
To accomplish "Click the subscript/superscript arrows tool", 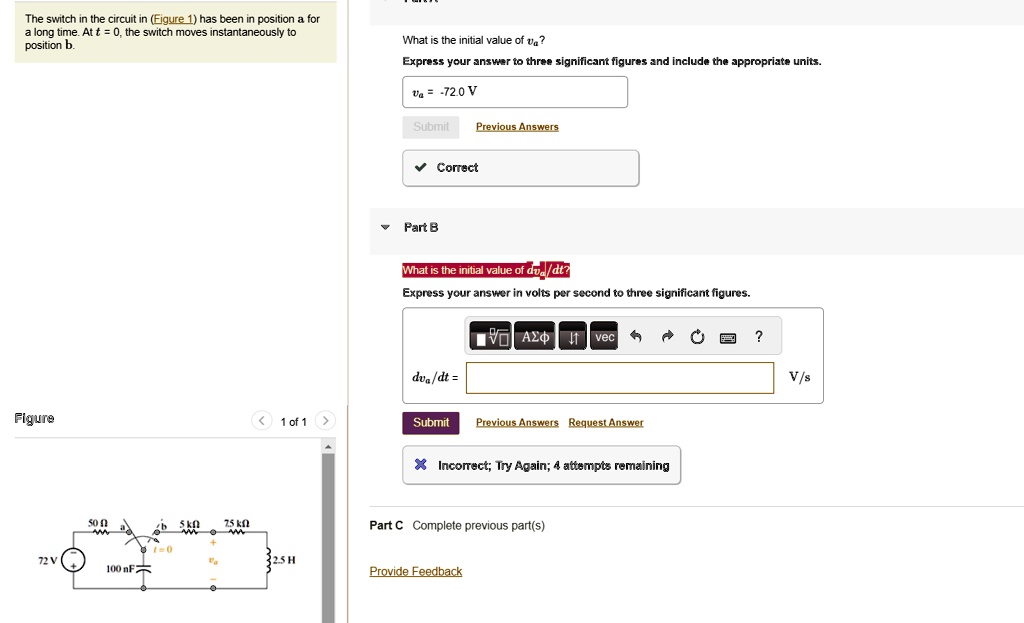I will (573, 336).
